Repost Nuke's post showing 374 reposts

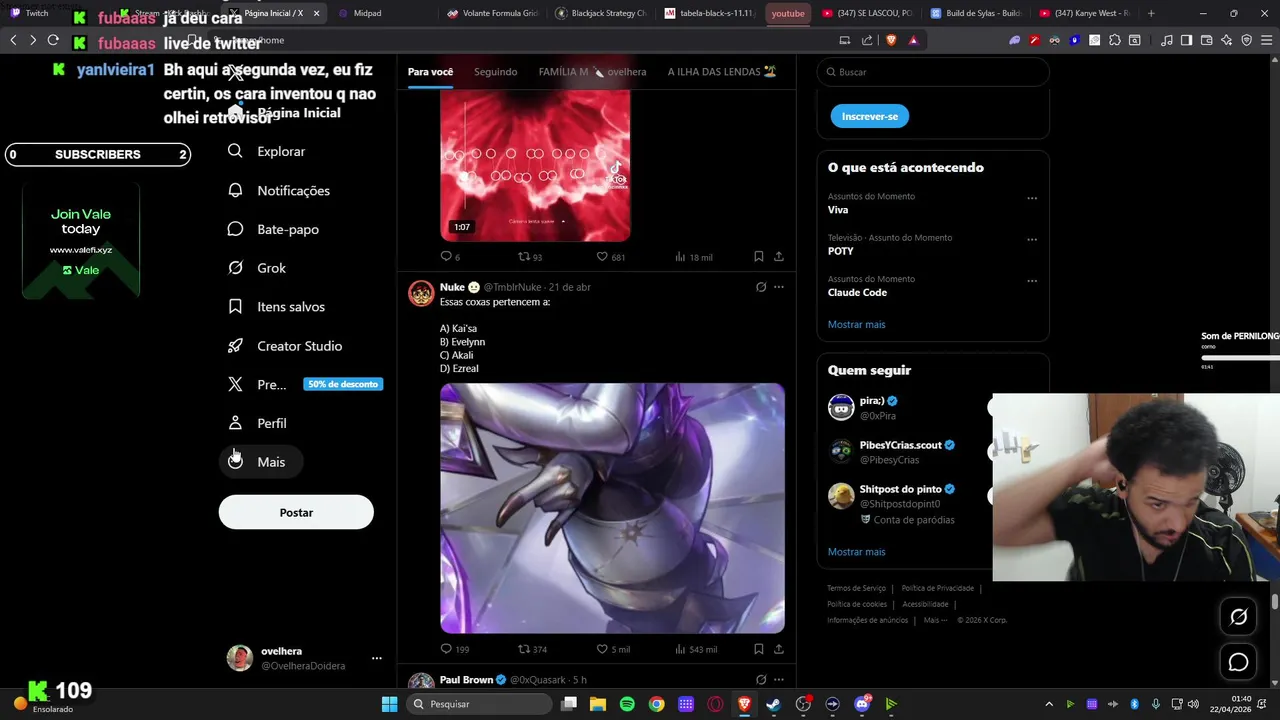click(532, 649)
